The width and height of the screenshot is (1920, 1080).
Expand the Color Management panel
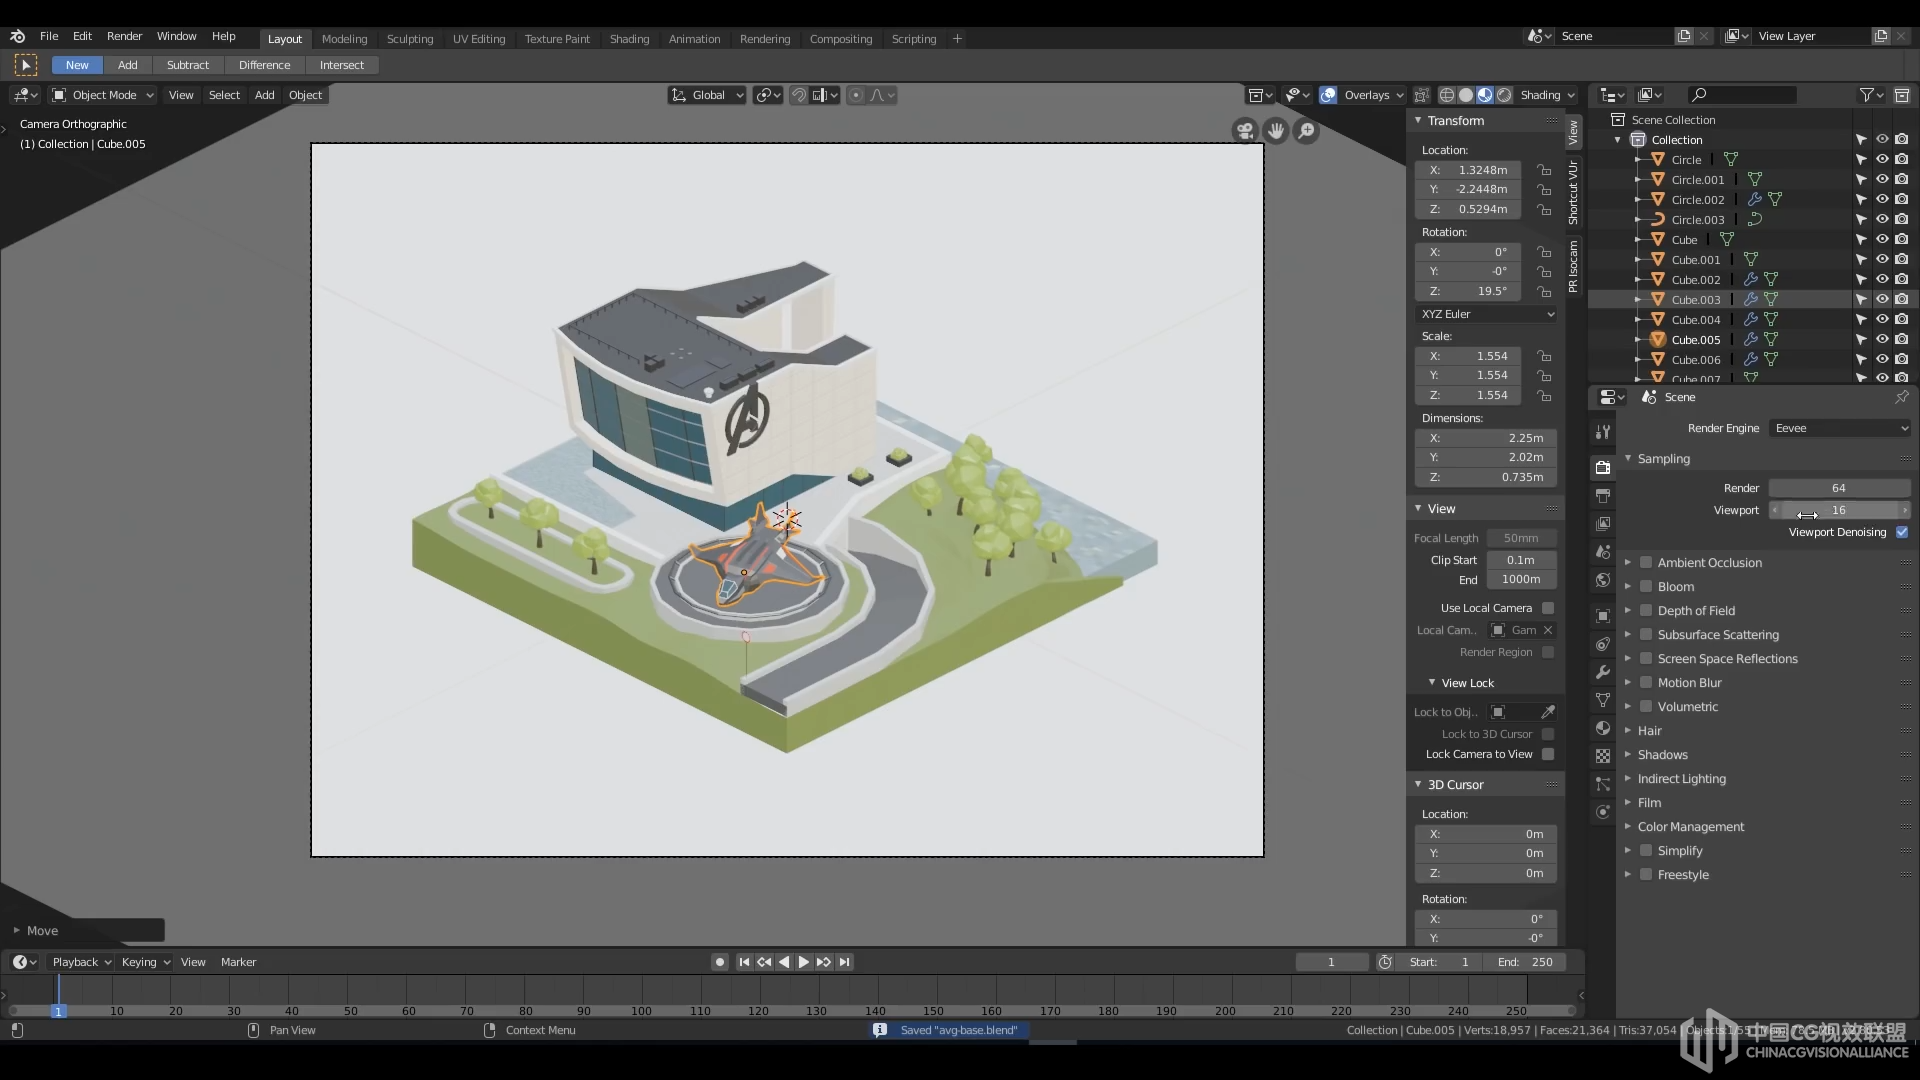1690,827
